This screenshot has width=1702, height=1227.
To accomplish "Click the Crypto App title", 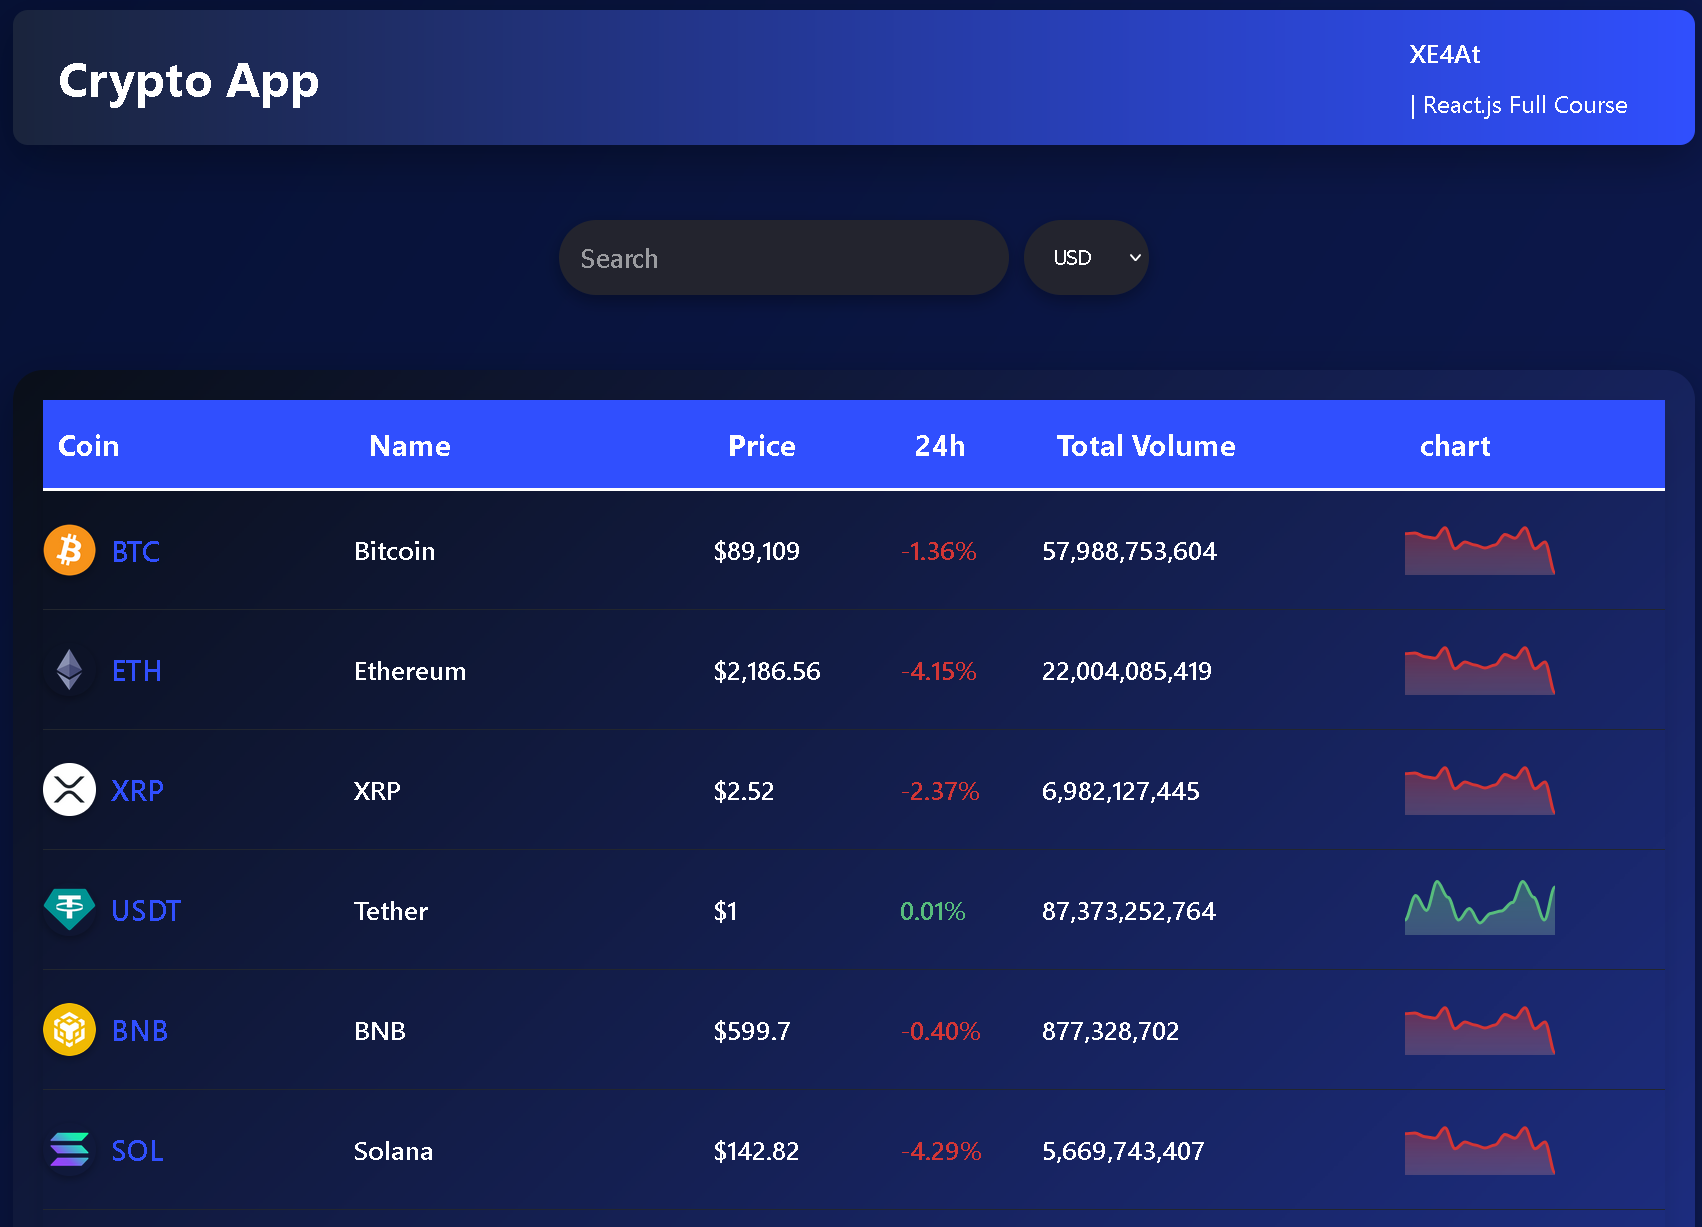I will pyautogui.click(x=188, y=82).
